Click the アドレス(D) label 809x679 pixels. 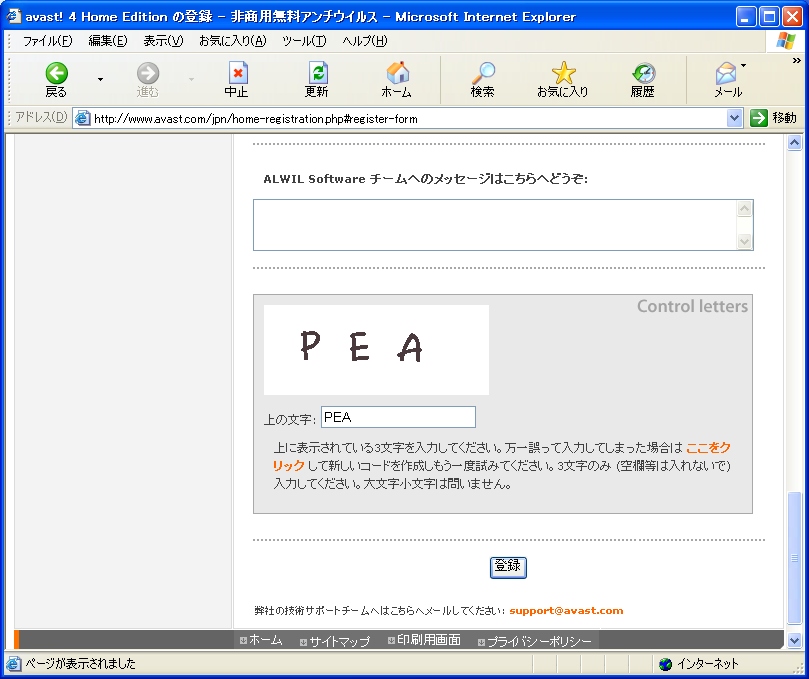click(41, 117)
